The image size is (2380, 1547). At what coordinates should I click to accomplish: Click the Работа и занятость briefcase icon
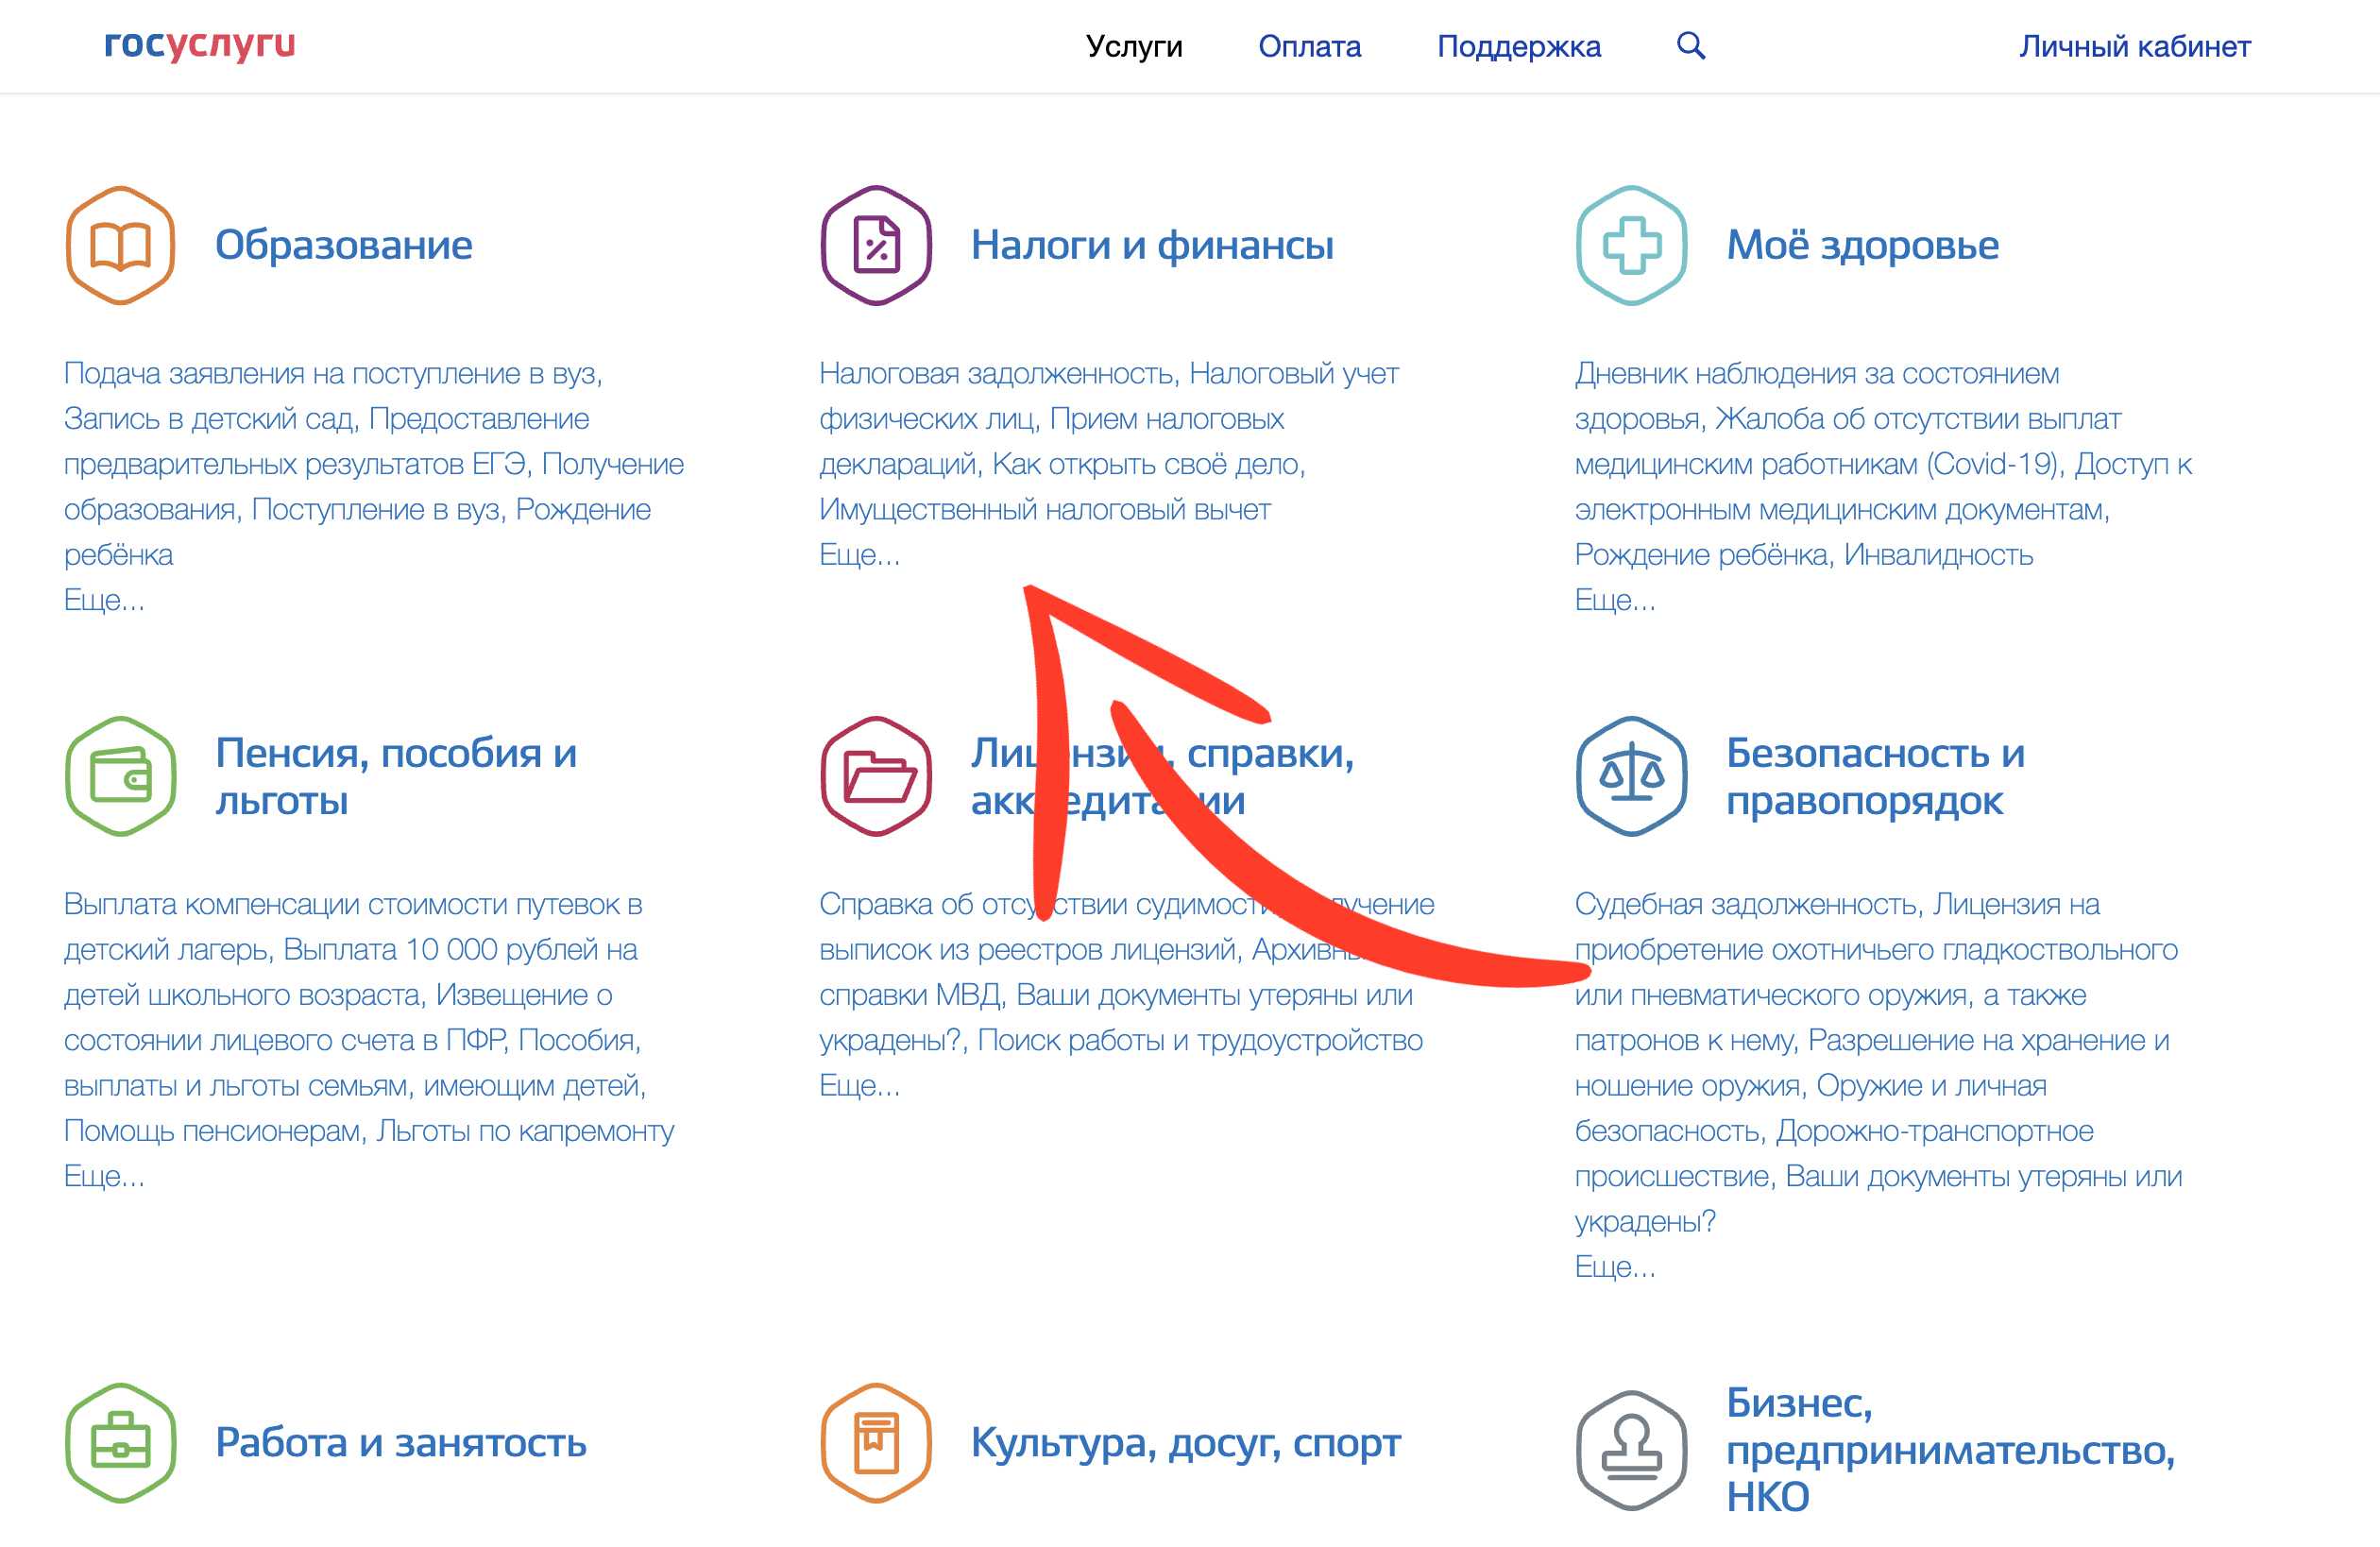(121, 1443)
